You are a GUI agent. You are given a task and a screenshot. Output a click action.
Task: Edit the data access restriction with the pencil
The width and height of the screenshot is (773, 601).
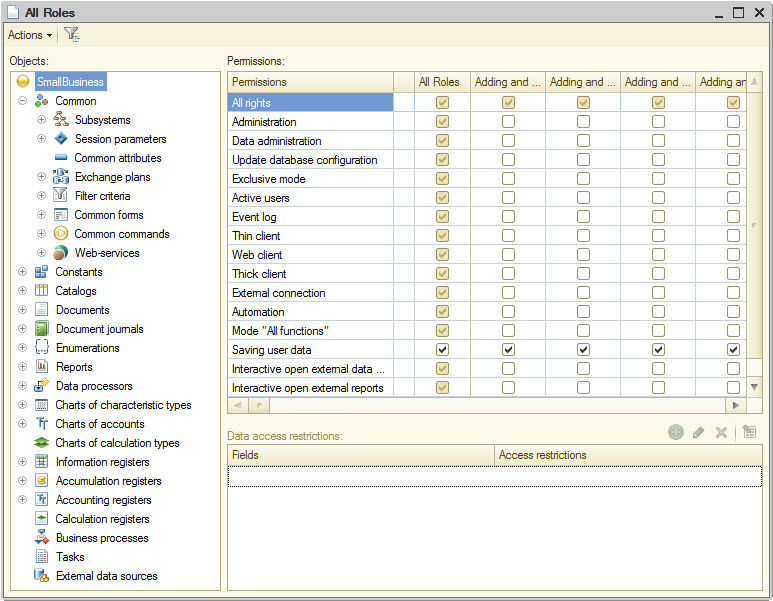coord(698,432)
